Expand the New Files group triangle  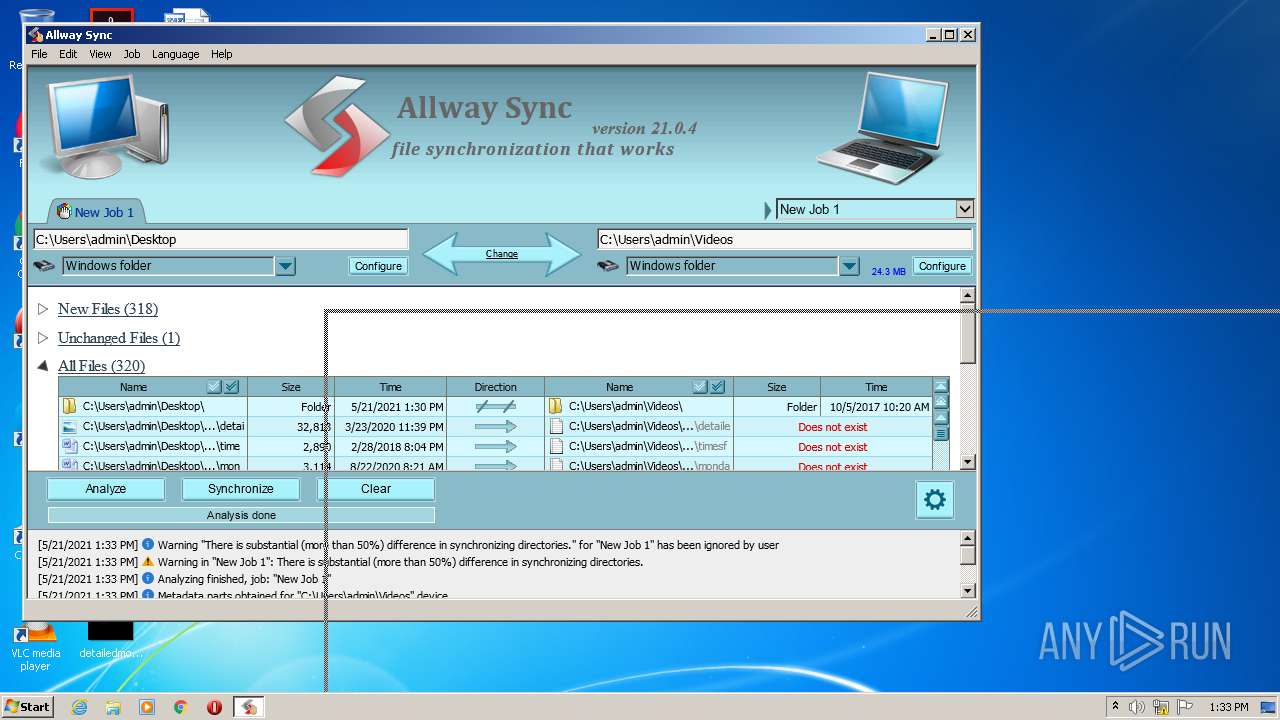(43, 309)
